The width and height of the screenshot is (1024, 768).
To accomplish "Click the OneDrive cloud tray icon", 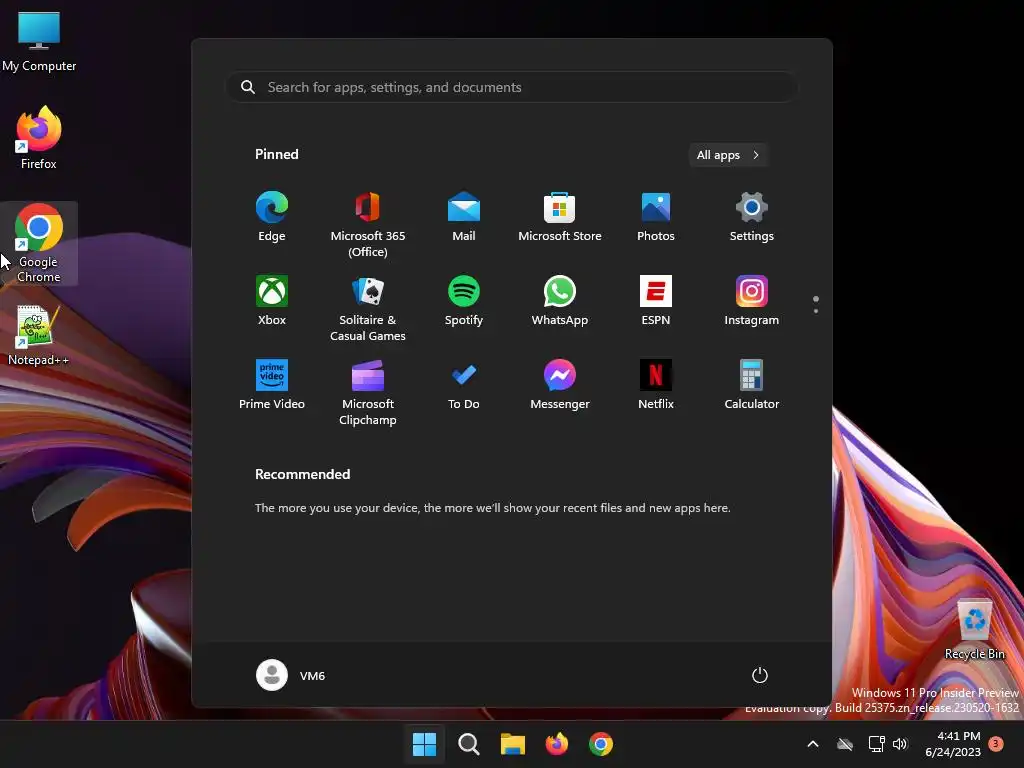I will tap(845, 744).
